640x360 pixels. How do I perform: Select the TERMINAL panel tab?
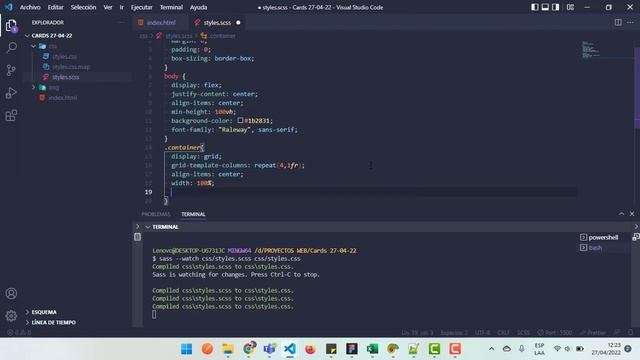(193, 214)
